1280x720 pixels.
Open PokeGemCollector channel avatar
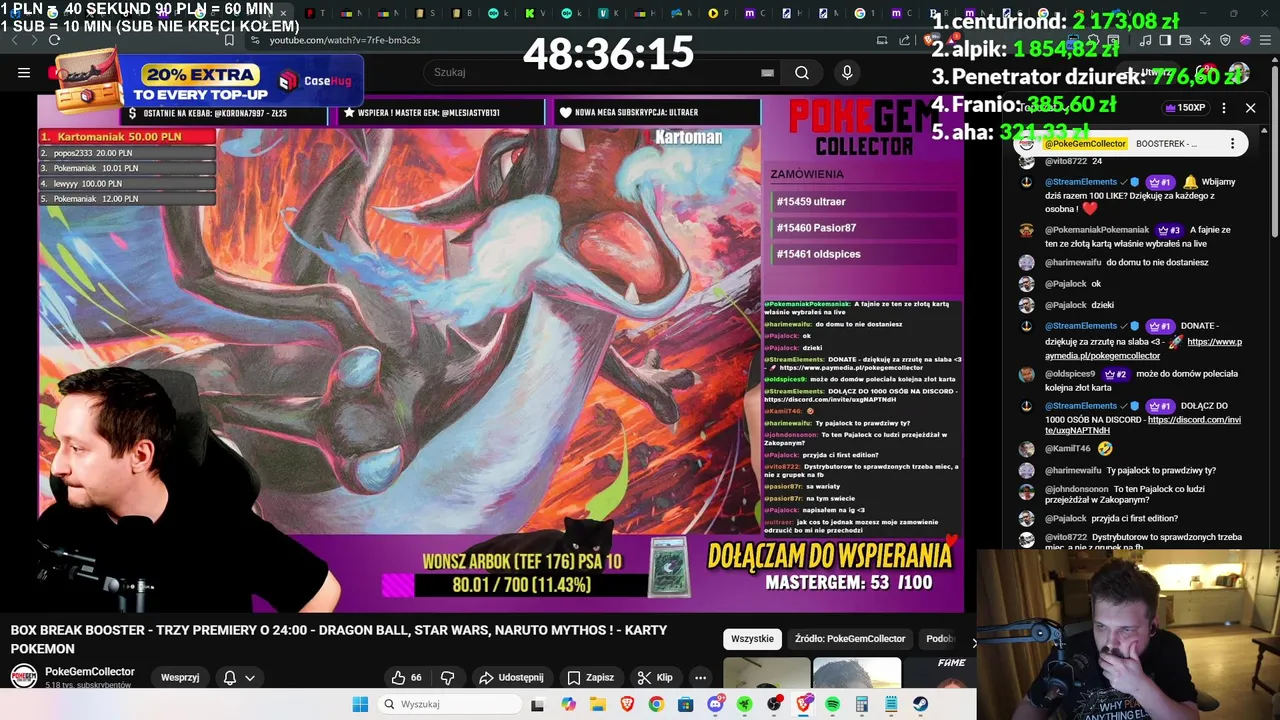click(24, 676)
